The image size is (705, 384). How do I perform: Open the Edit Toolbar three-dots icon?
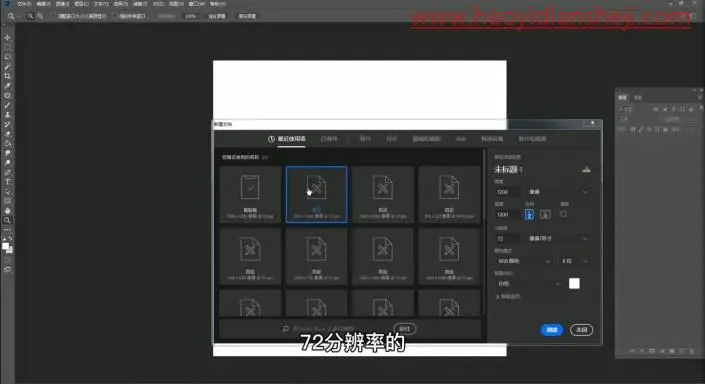[x=7, y=230]
